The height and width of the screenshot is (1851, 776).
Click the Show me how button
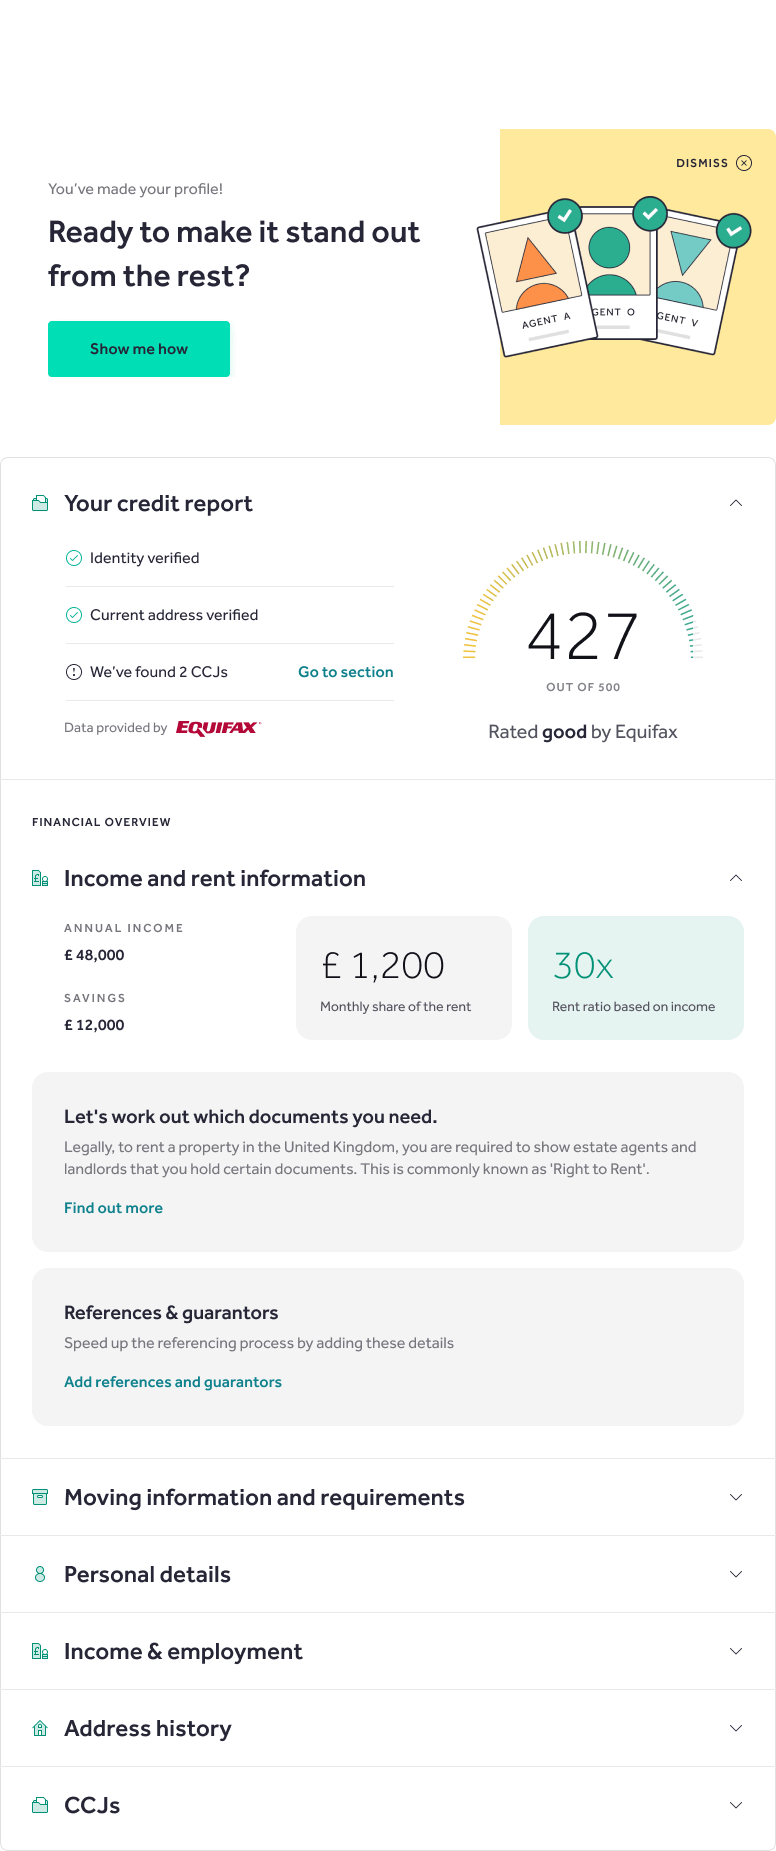pyautogui.click(x=139, y=349)
